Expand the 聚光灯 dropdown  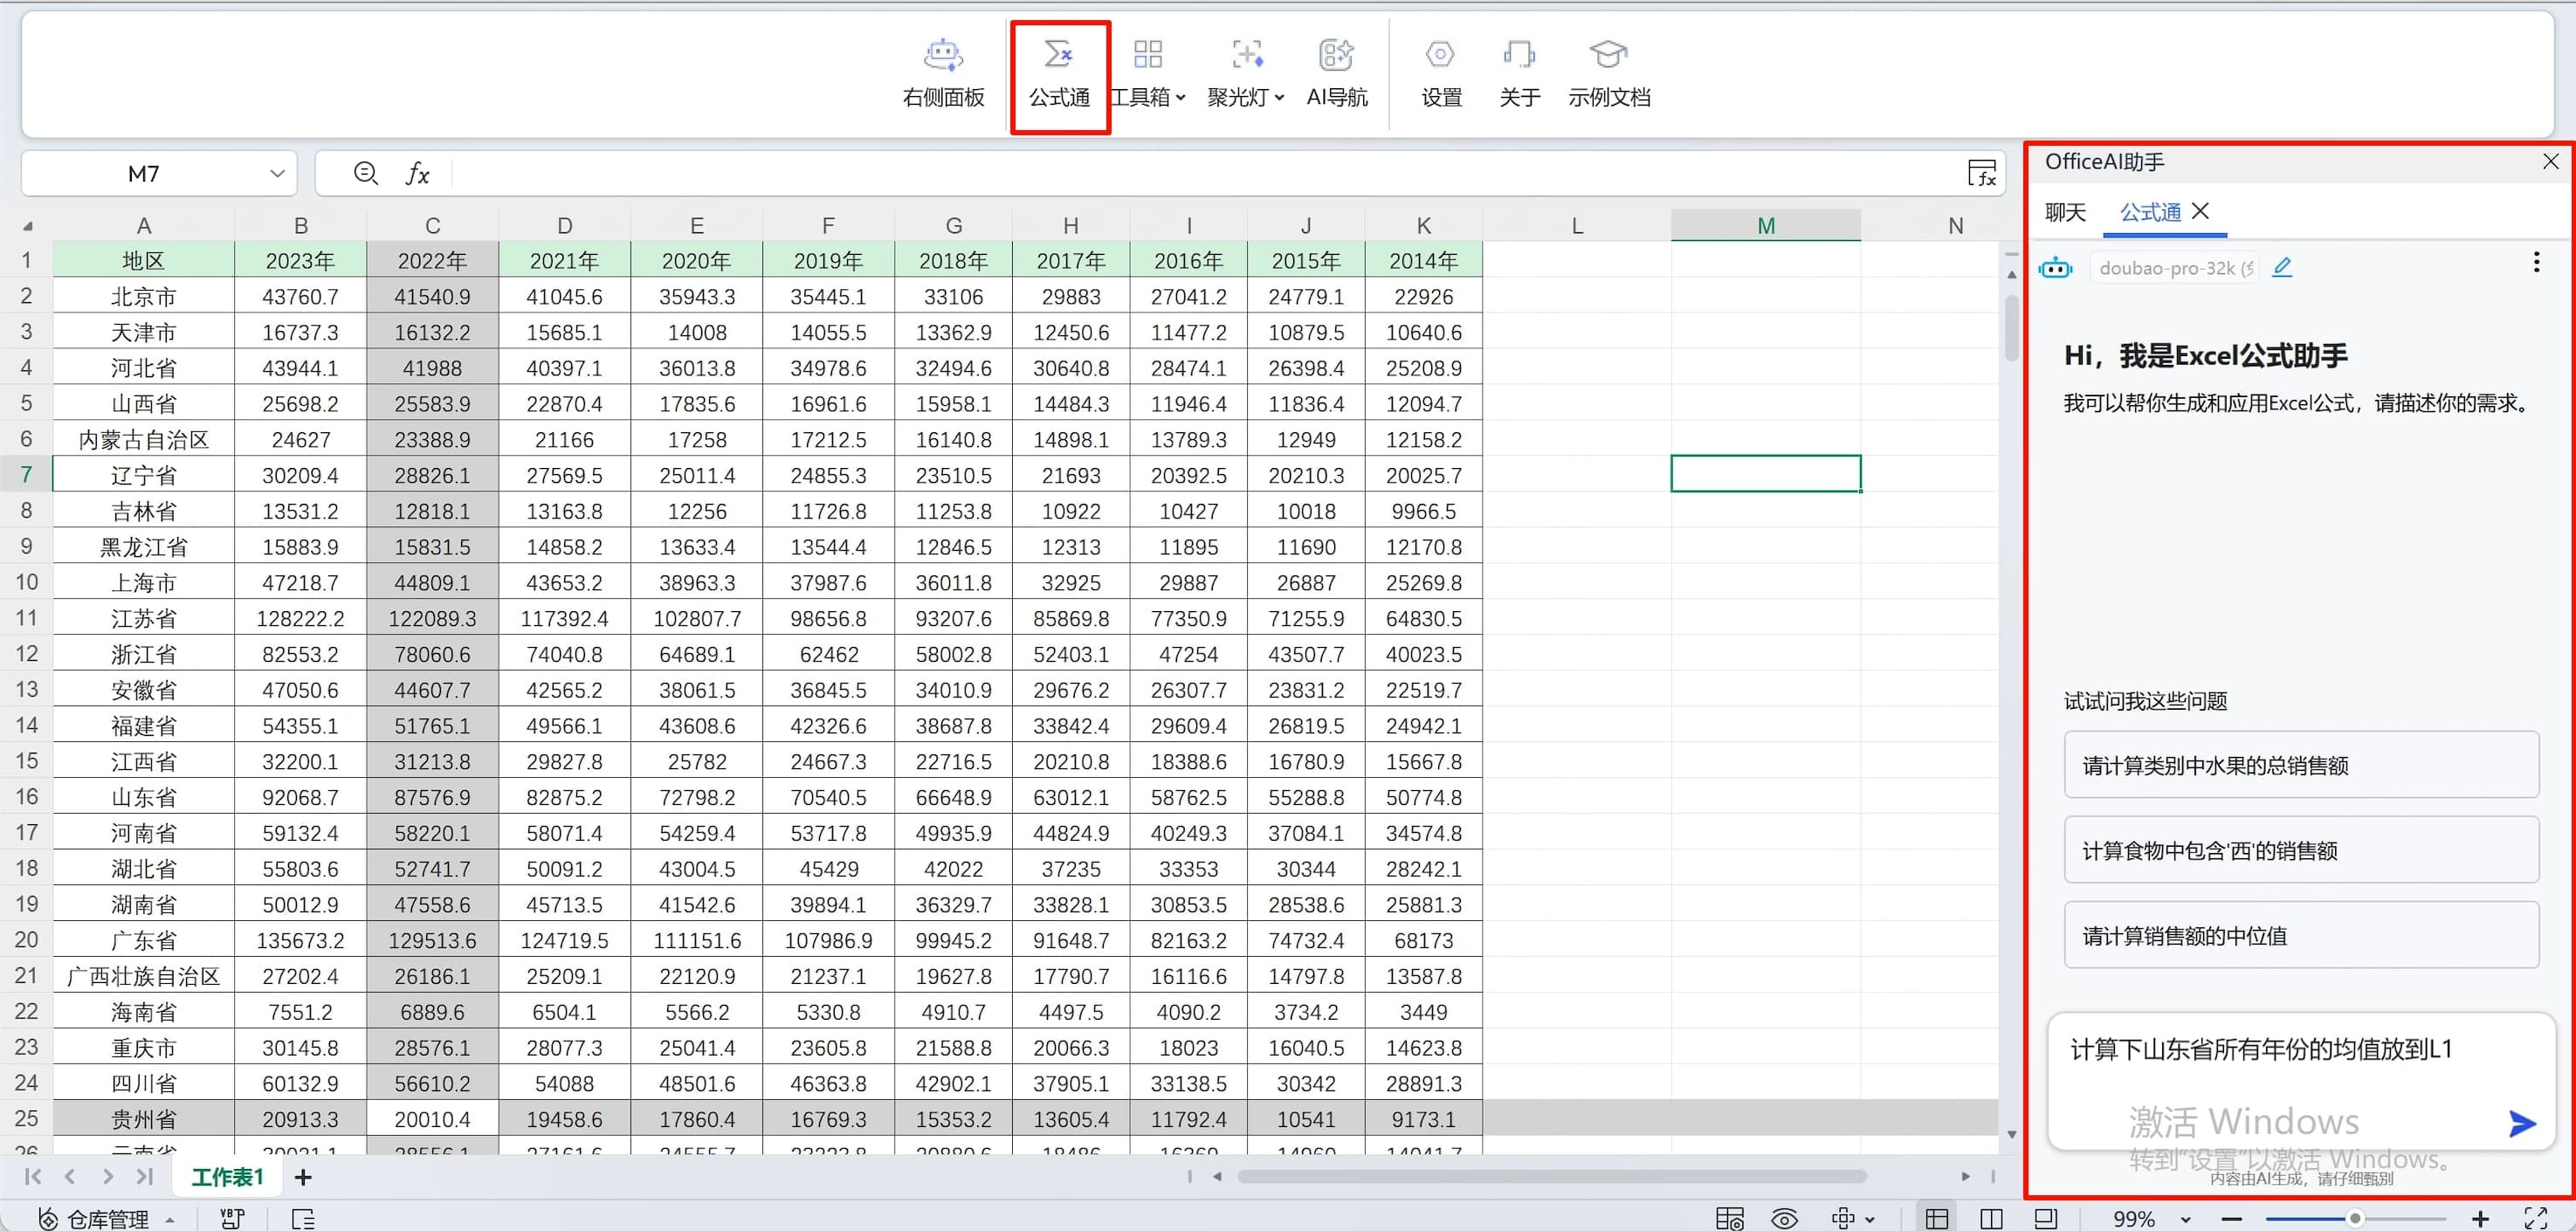[x=1278, y=97]
